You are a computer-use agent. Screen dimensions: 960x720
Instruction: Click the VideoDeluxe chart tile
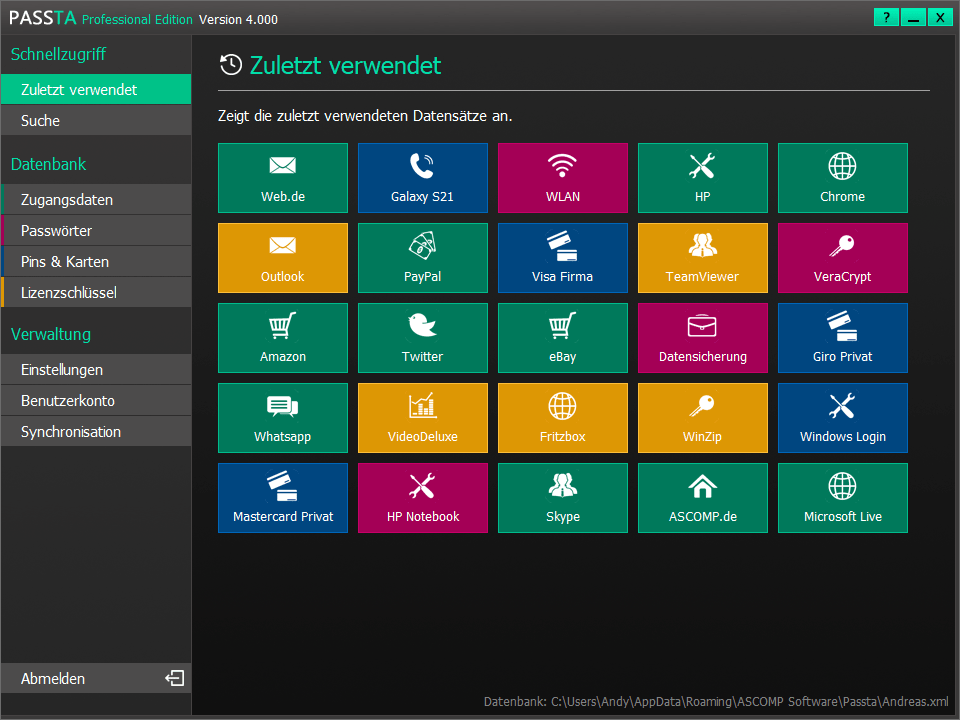[422, 418]
